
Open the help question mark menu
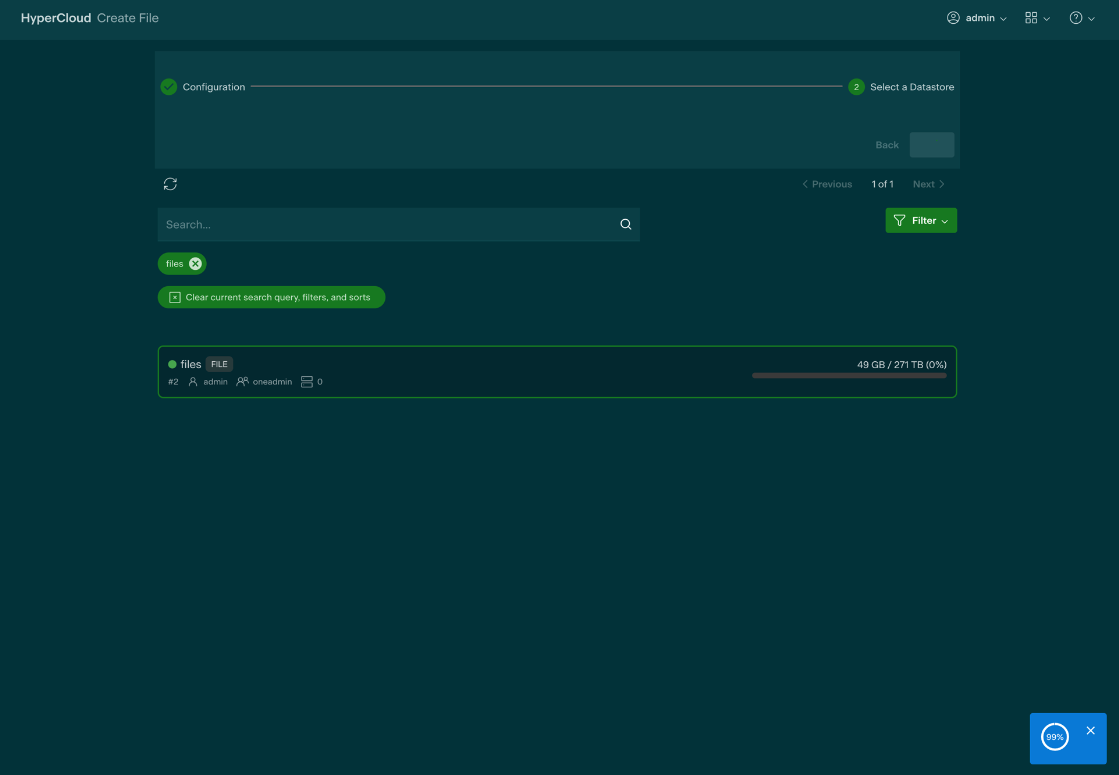pos(1081,18)
